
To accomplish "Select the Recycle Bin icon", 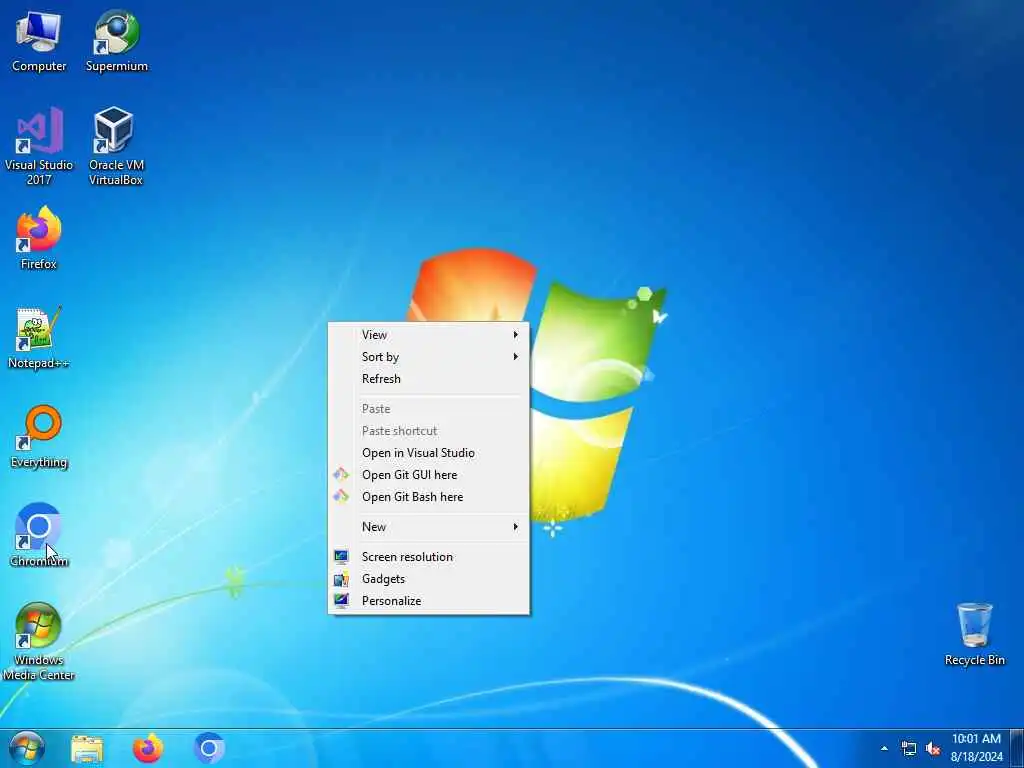I will pyautogui.click(x=974, y=635).
